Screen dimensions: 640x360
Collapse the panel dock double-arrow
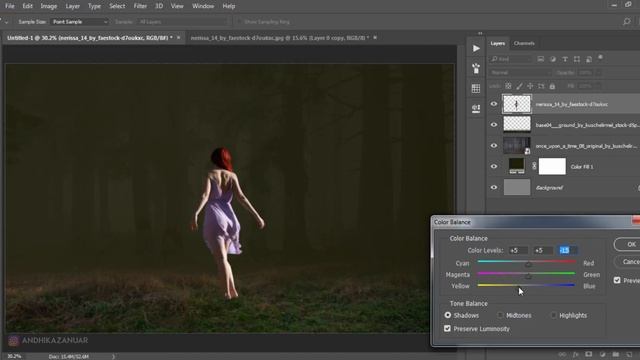(x=480, y=33)
